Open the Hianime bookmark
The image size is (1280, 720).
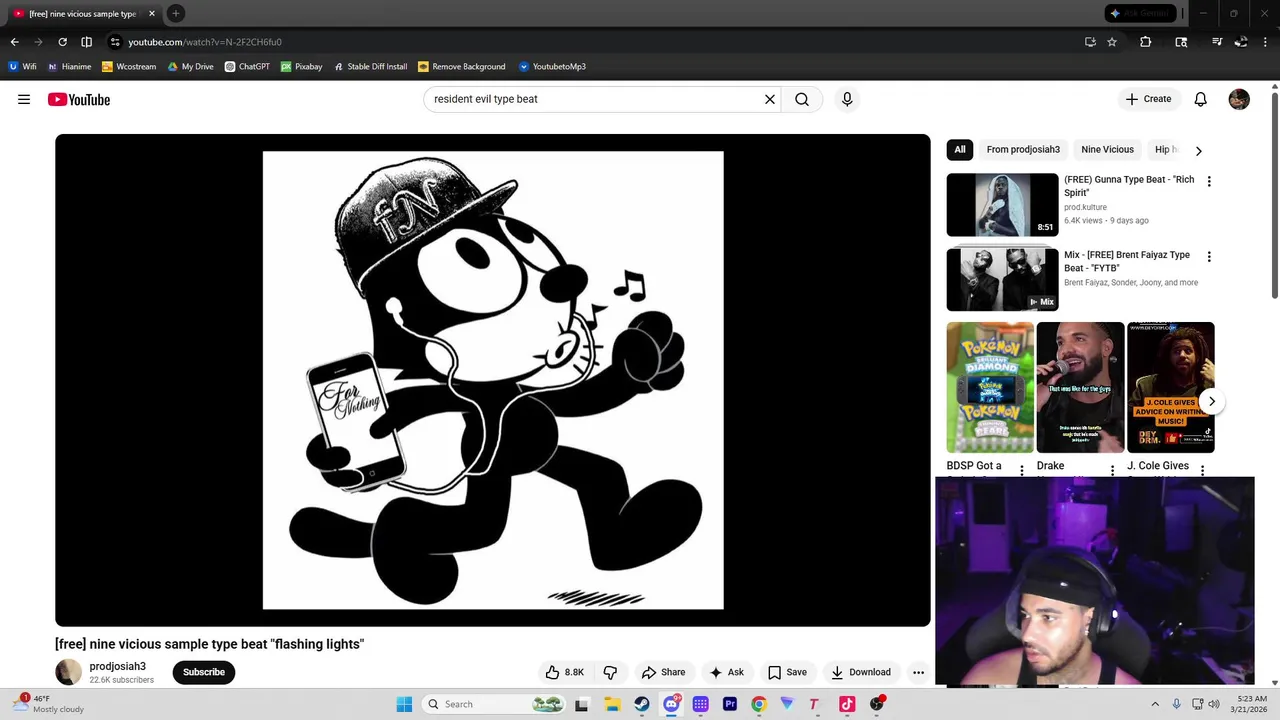69,66
